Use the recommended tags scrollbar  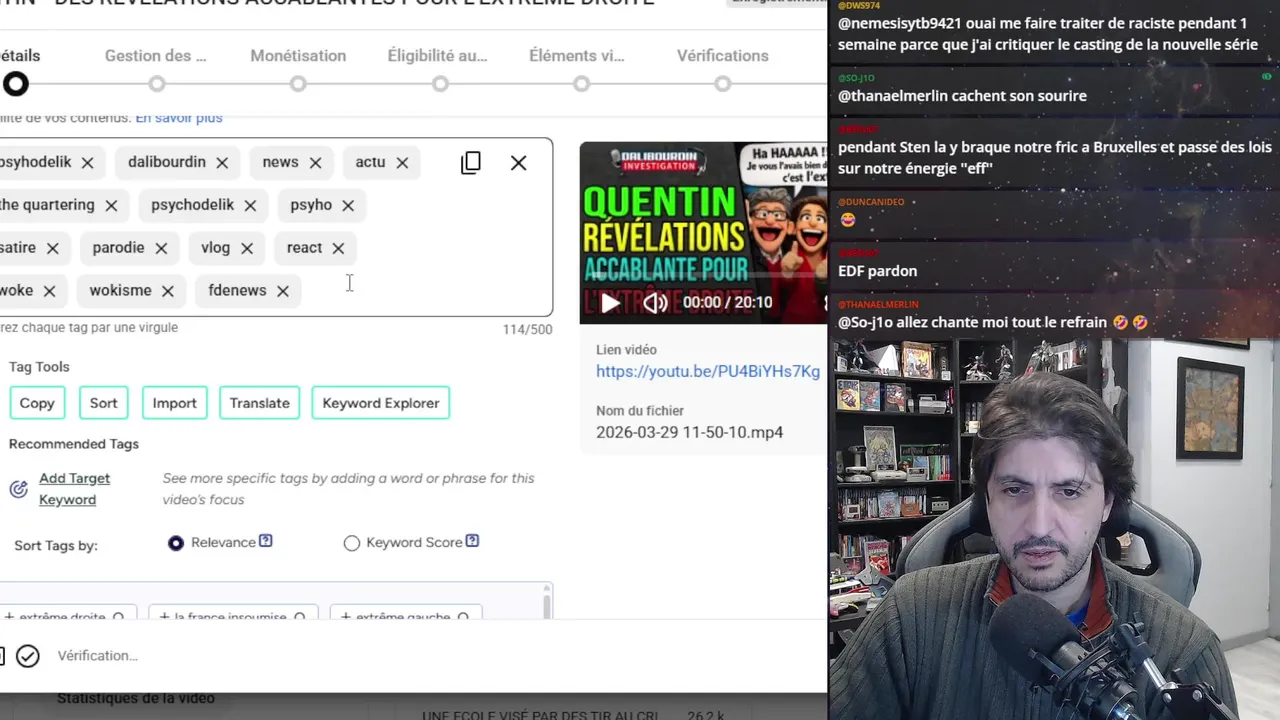546,606
